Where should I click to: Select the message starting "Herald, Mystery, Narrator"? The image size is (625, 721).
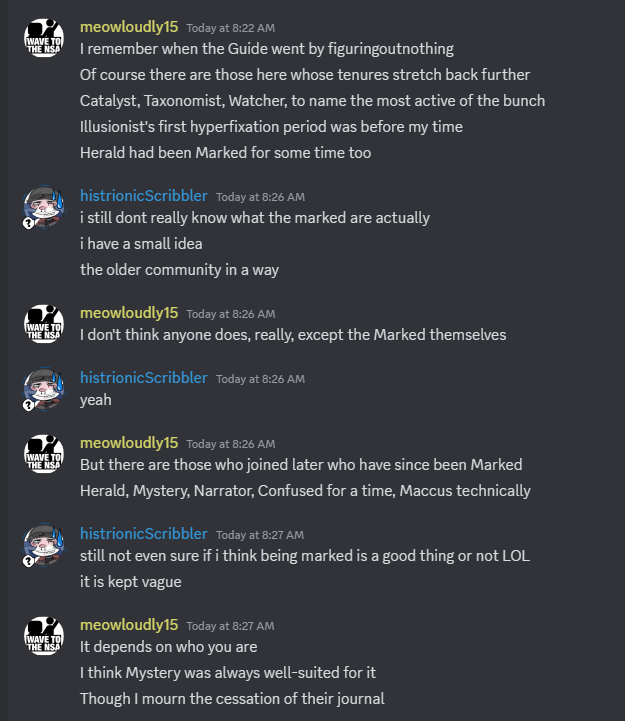305,491
